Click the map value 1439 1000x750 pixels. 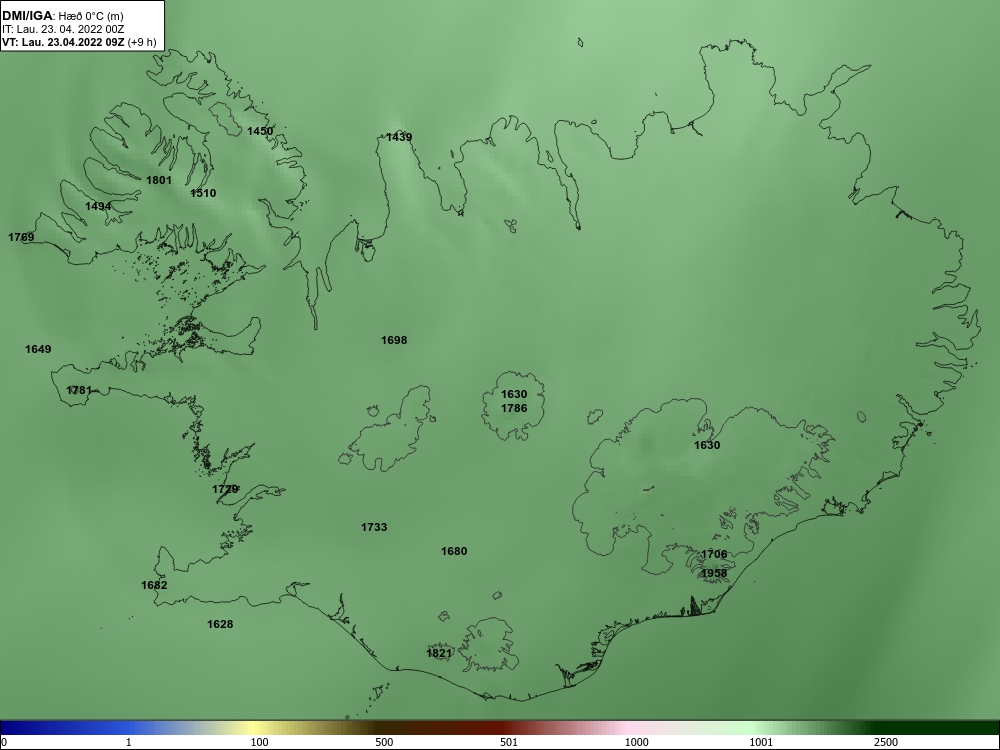pyautogui.click(x=399, y=137)
